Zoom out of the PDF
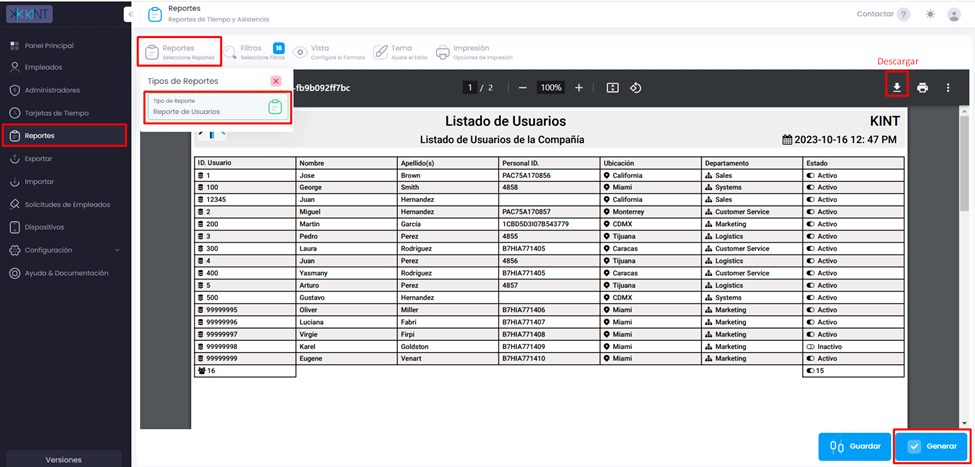Image resolution: width=975 pixels, height=467 pixels. point(522,88)
